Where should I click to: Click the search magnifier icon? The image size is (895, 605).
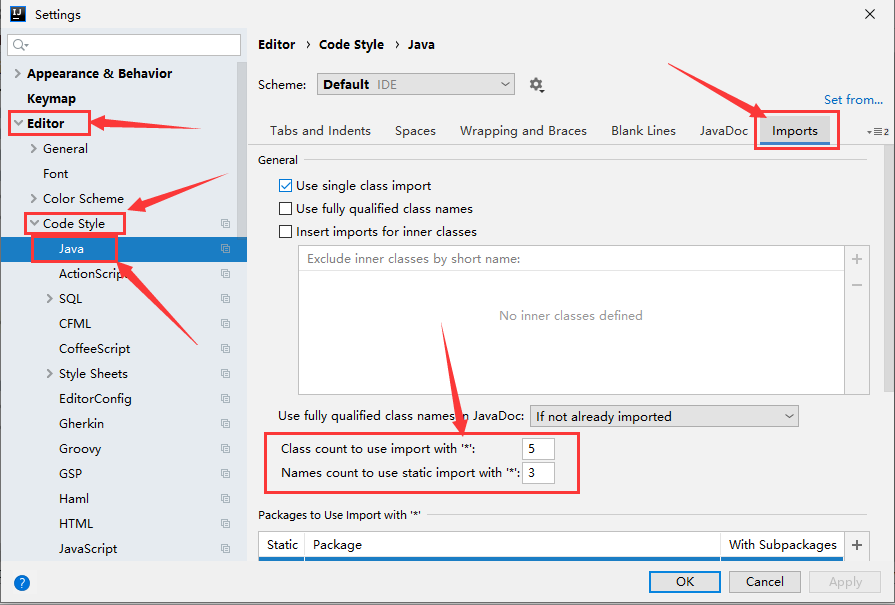coord(20,45)
